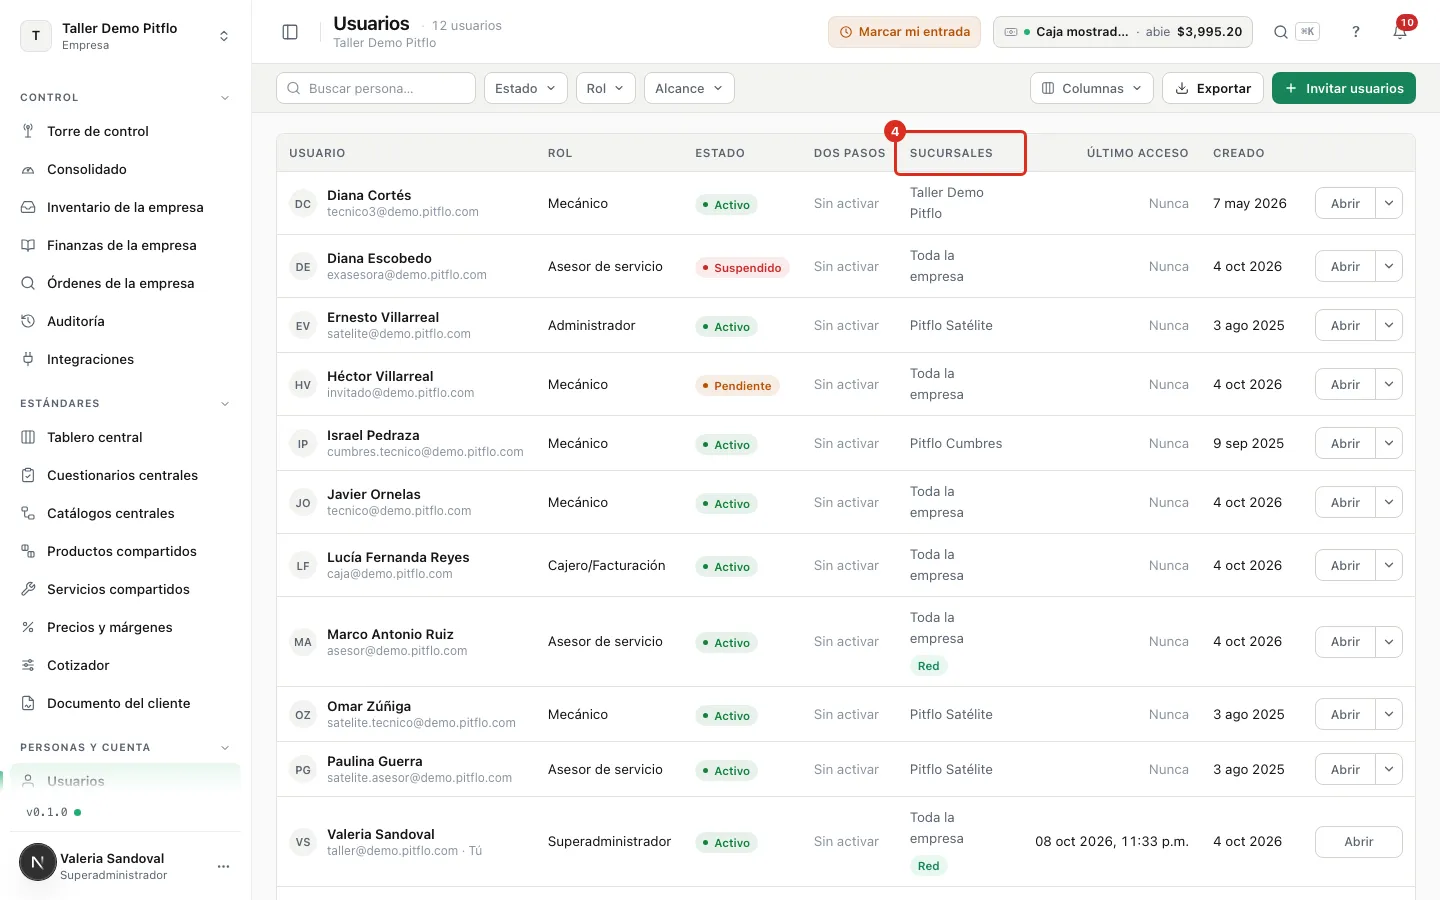Collapse the ESTÁNDARES sidebar section
Screen dimensions: 1440x900
225,404
